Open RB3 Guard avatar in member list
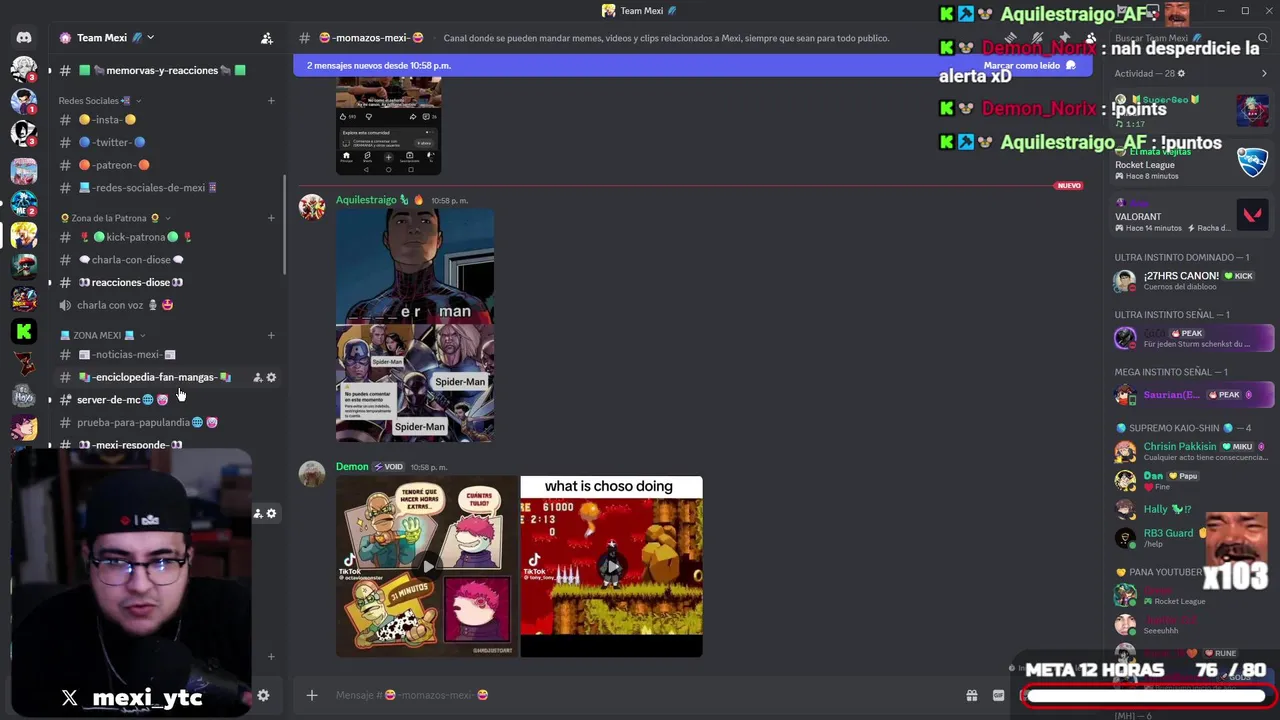The image size is (1280, 720). point(1125,538)
